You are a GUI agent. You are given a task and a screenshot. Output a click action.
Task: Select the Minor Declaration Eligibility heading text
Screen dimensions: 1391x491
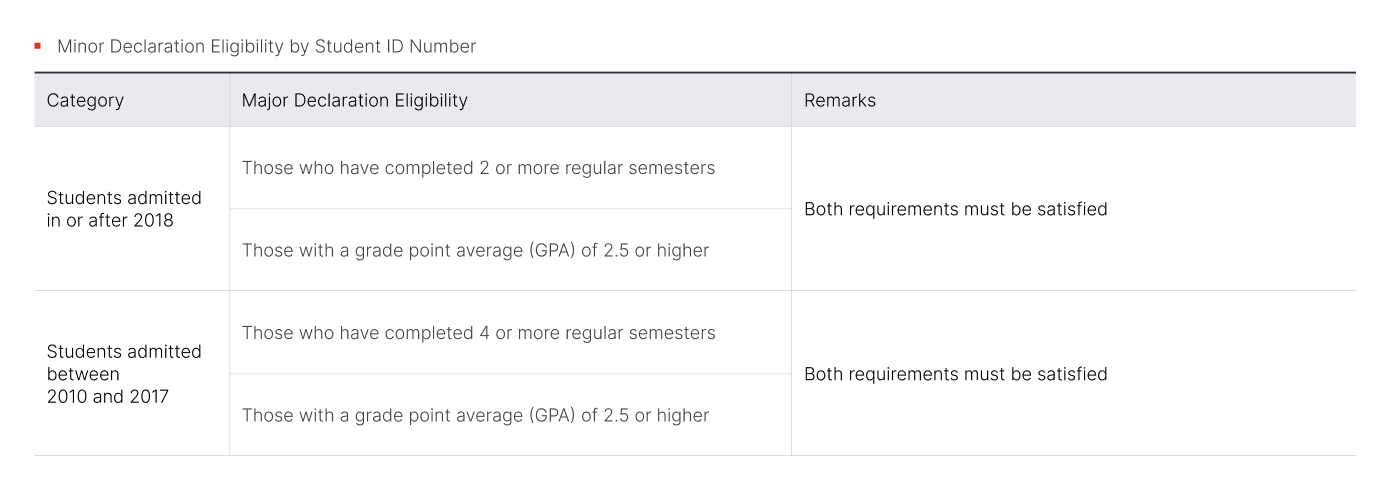[266, 46]
